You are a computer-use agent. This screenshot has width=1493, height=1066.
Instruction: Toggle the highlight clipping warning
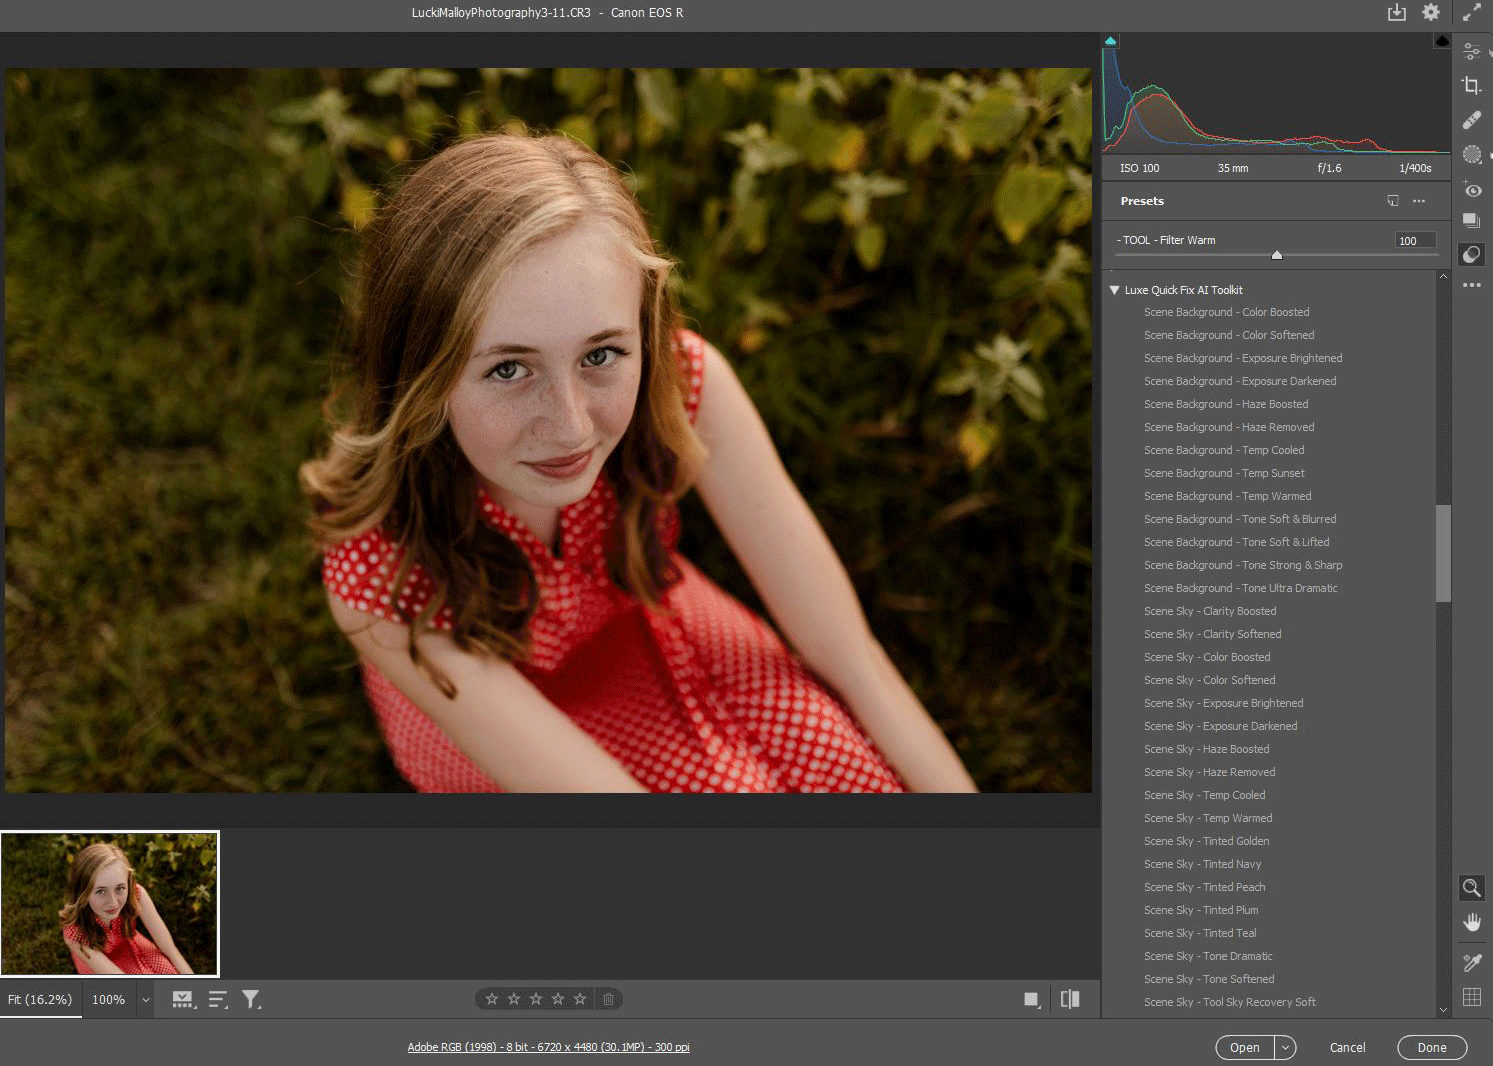[1441, 41]
